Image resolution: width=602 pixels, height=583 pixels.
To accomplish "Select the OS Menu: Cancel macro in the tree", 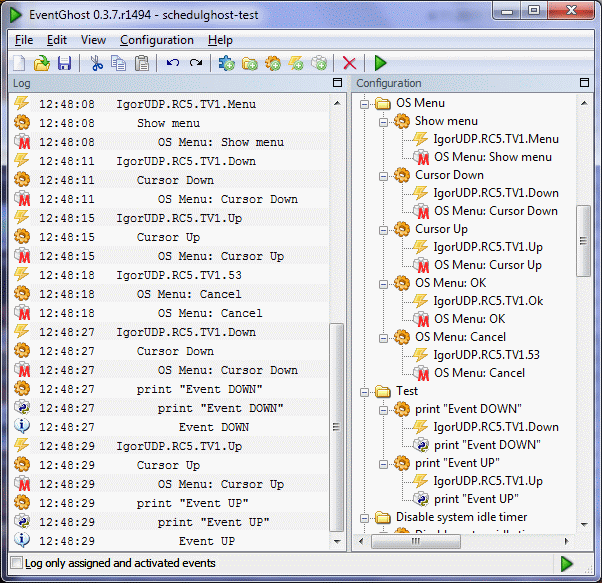I will click(460, 337).
